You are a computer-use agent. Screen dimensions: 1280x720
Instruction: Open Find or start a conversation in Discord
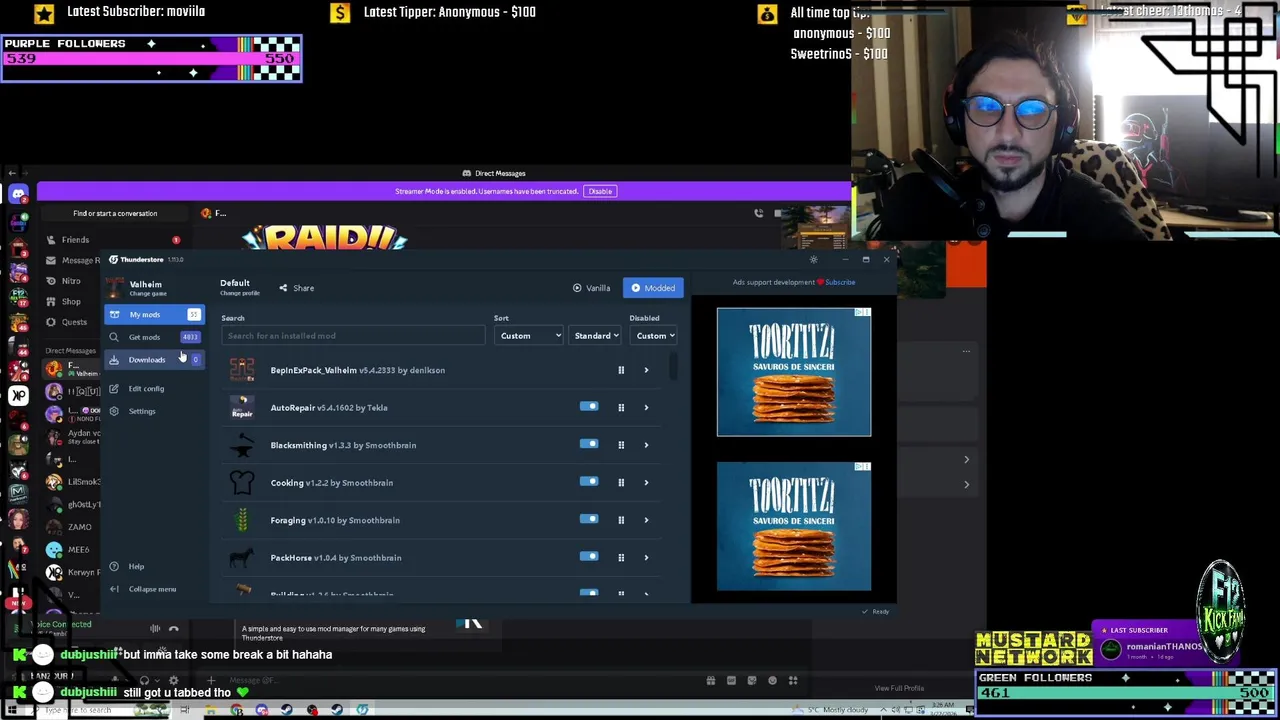tap(115, 213)
